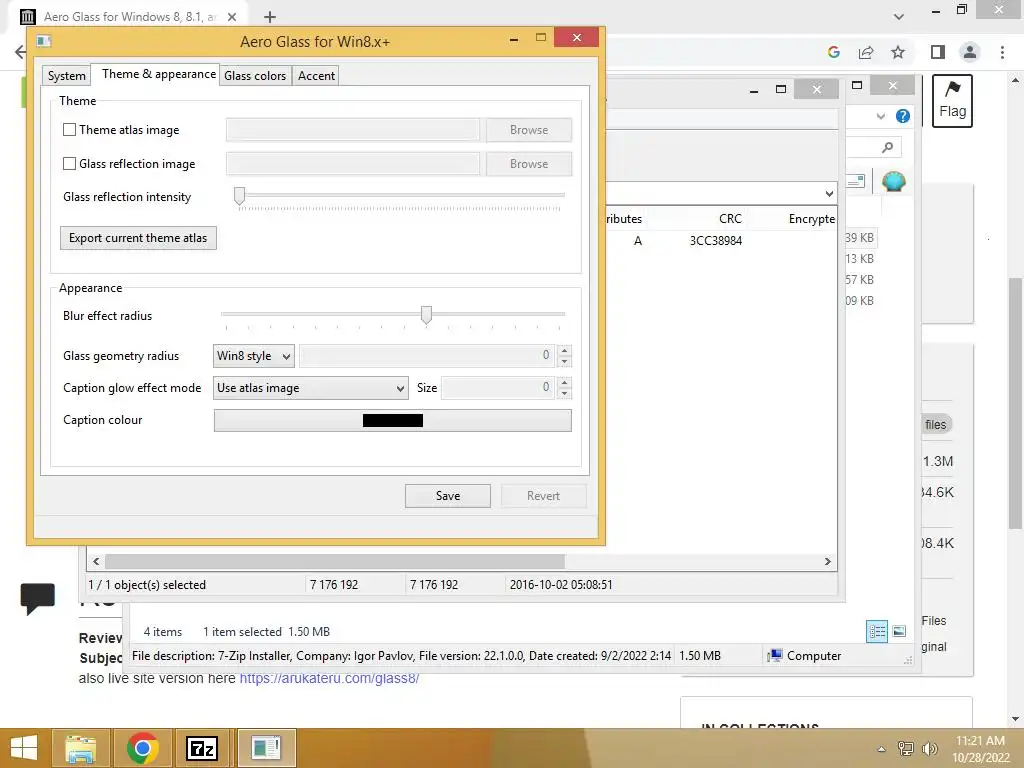The image size is (1024, 768).
Task: Open the arukateru.com/glass8 link
Action: coord(328,678)
